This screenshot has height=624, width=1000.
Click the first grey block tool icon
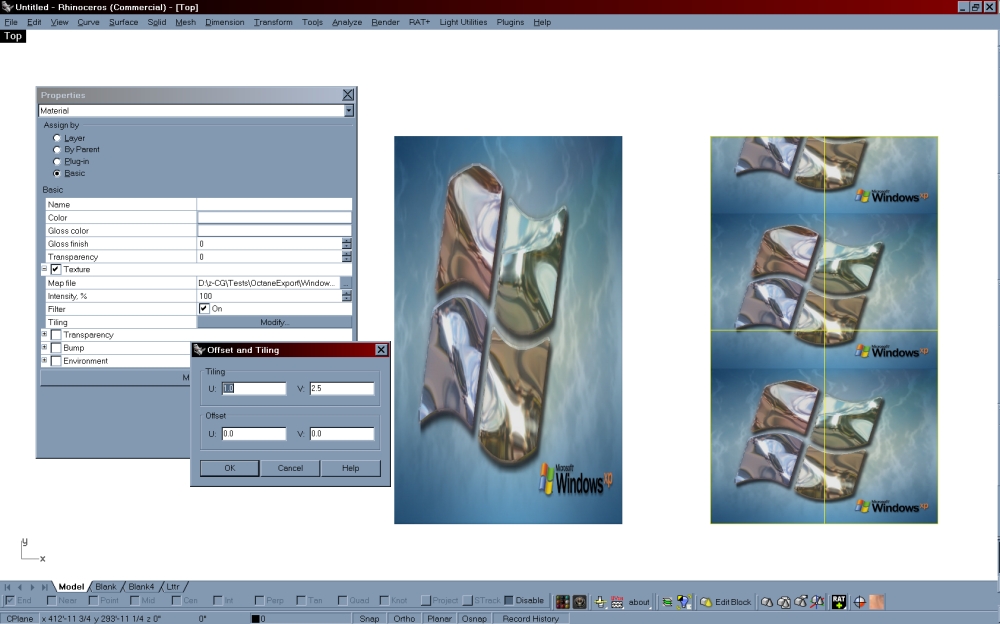point(767,602)
